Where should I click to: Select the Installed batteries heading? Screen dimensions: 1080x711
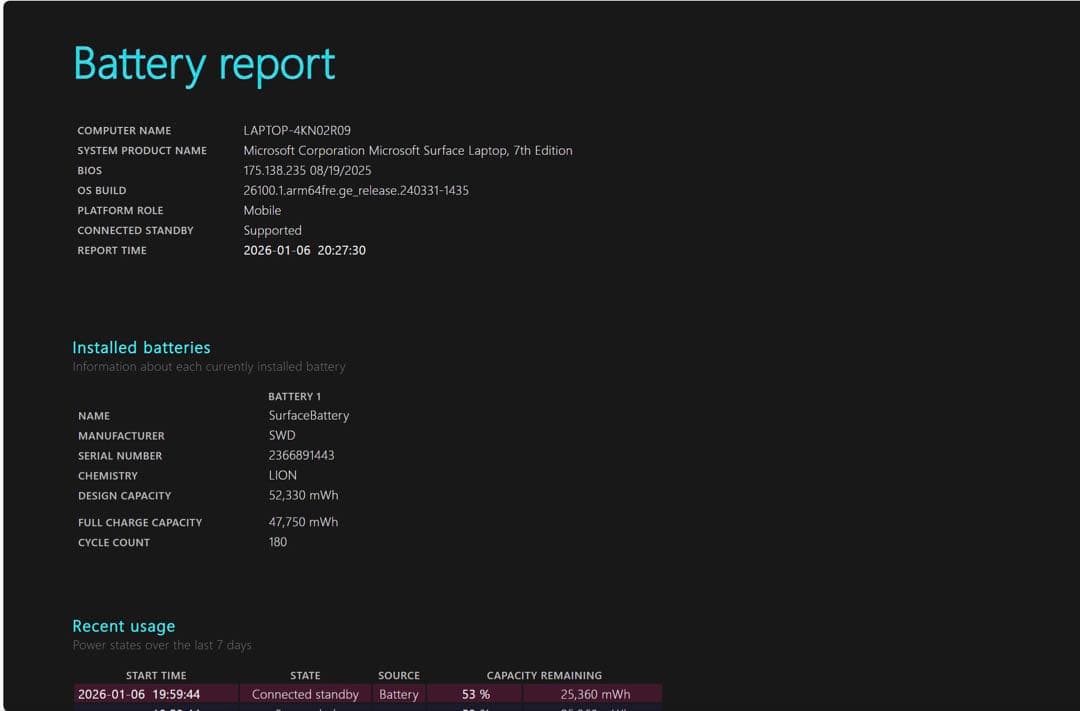140,347
